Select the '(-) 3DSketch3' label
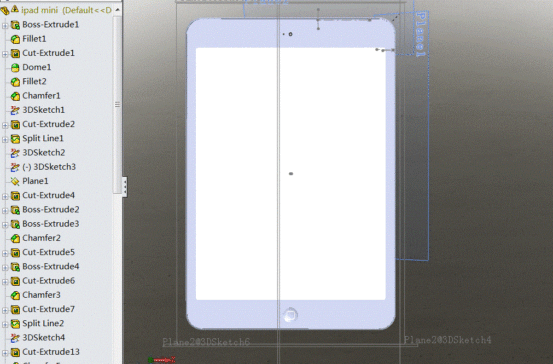 tap(49, 166)
